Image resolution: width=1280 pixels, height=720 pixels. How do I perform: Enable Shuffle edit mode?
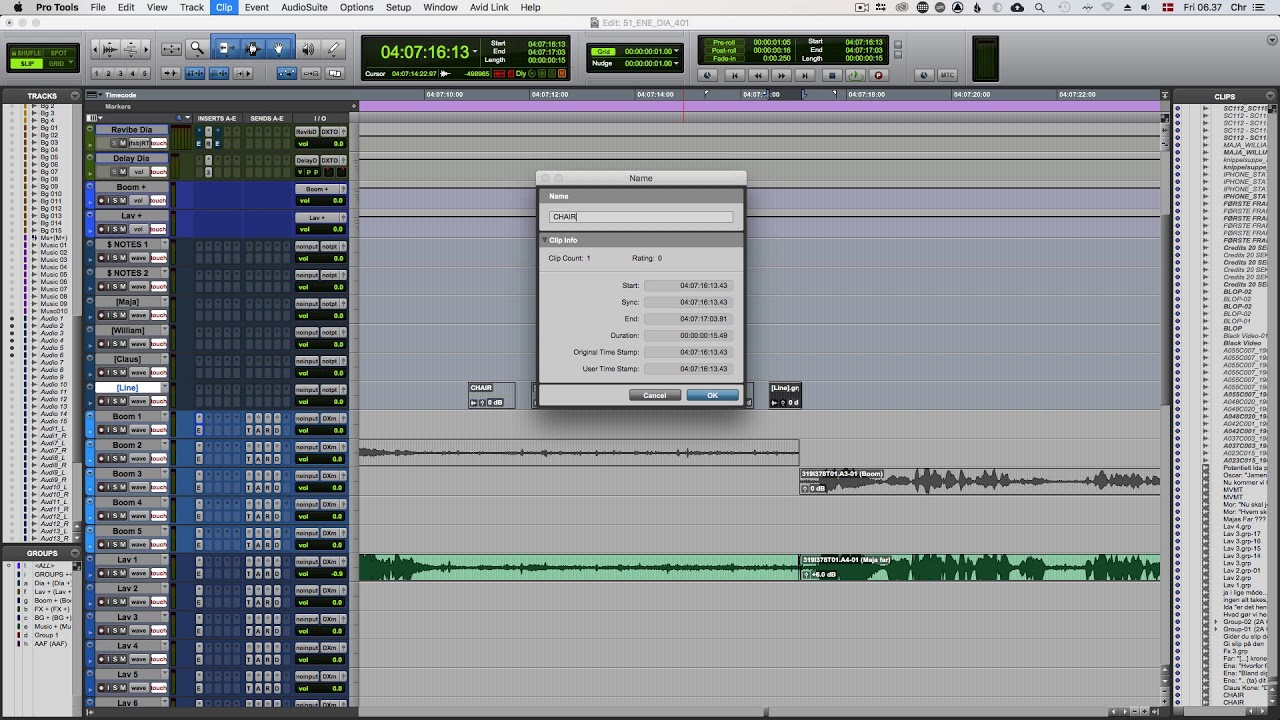point(29,53)
